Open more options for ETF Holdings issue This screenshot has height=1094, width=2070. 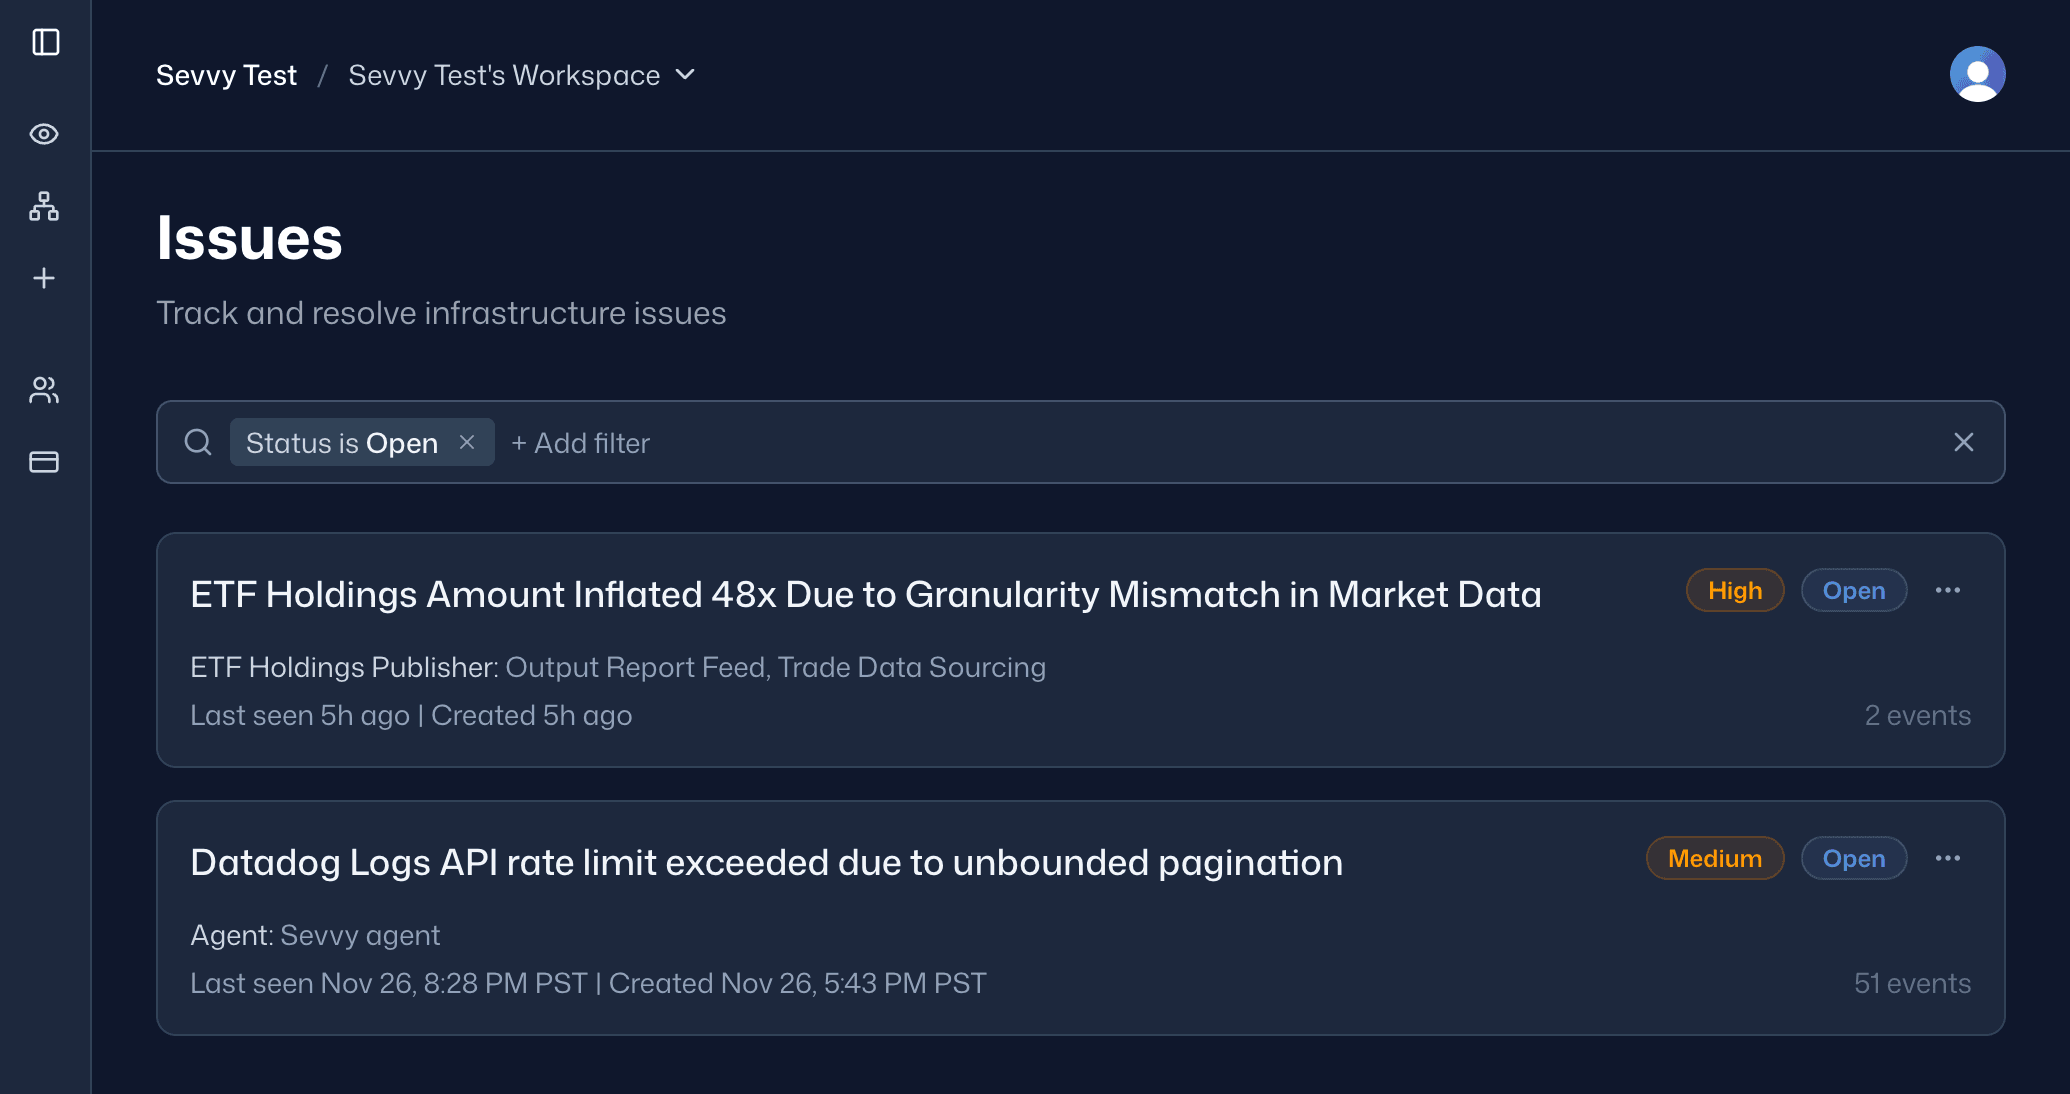coord(1947,590)
